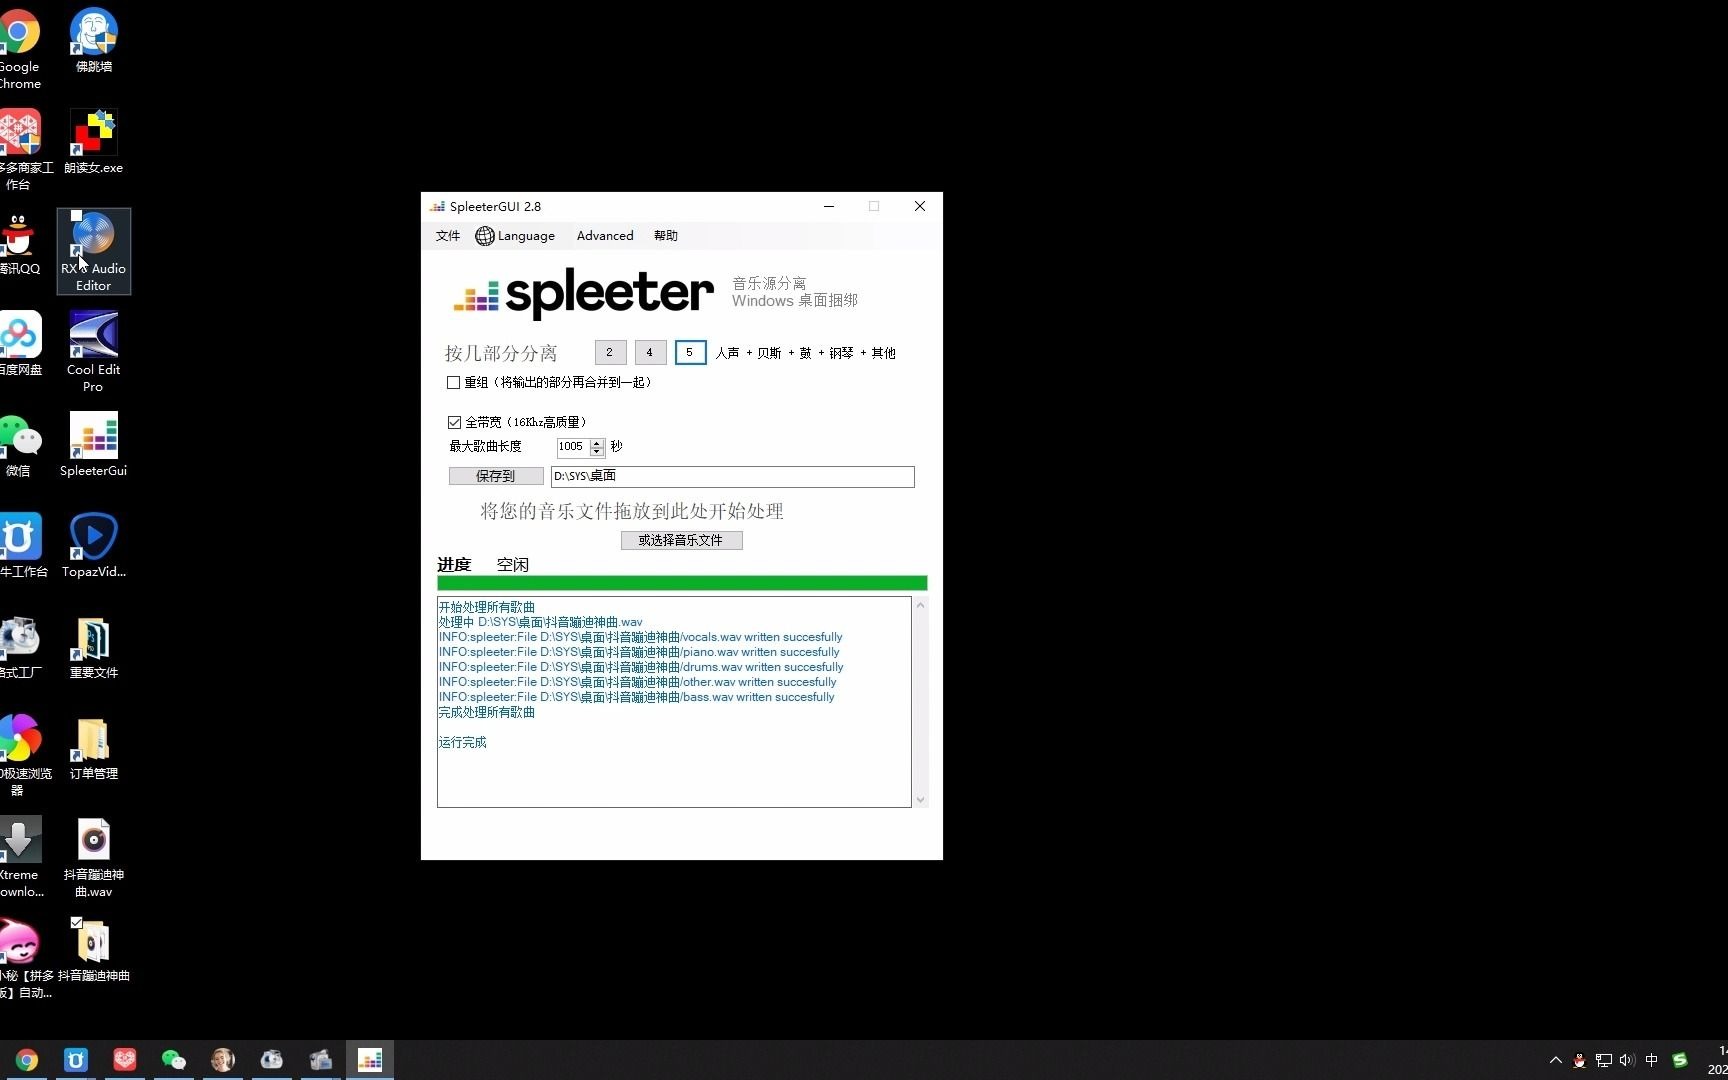This screenshot has height=1080, width=1728.
Task: Select the SpleeterGui desktop shortcut
Action: click(x=93, y=445)
